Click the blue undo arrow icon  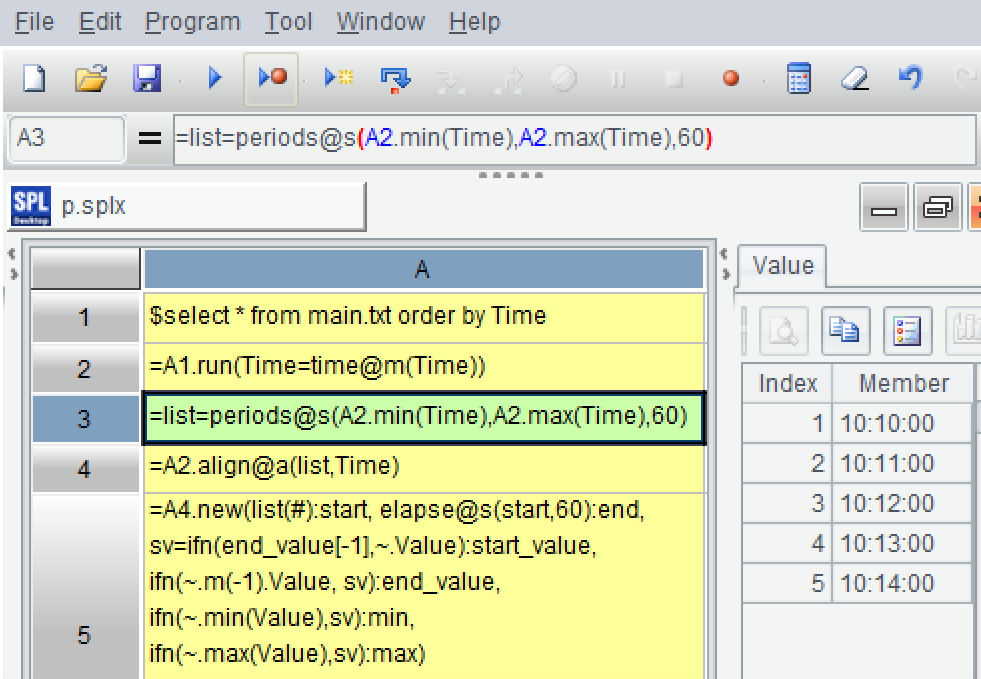point(910,78)
